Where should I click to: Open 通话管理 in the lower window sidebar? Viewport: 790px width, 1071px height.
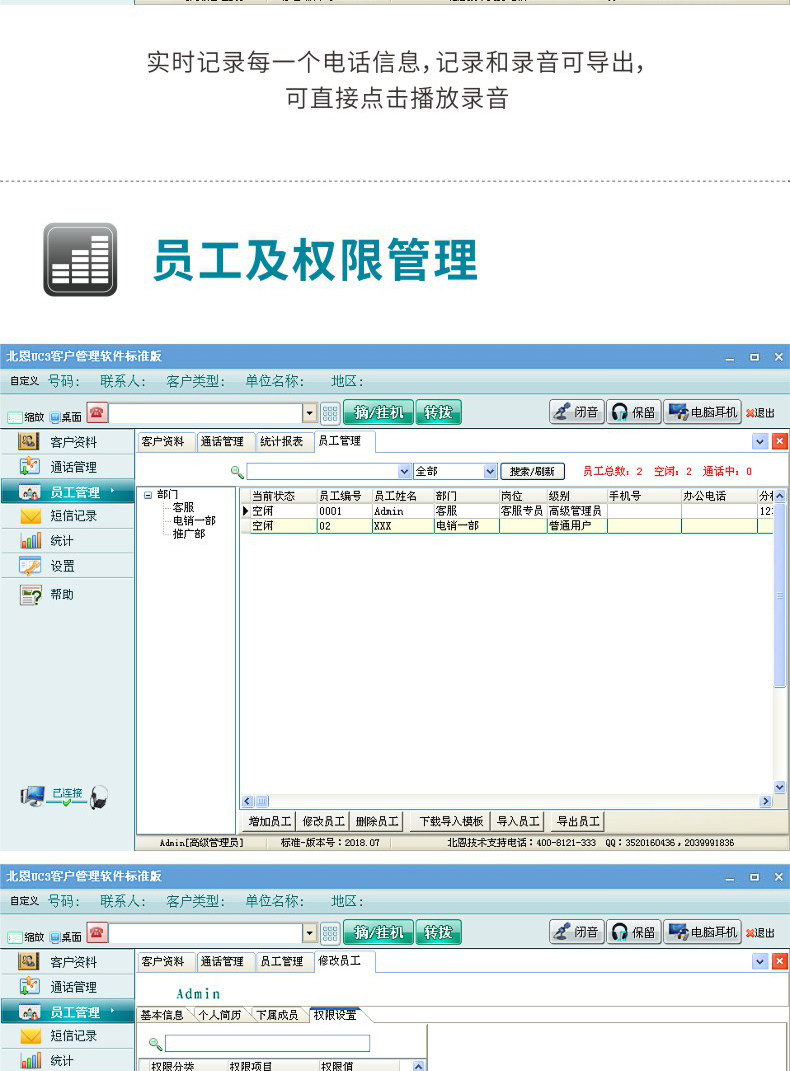click(x=67, y=986)
